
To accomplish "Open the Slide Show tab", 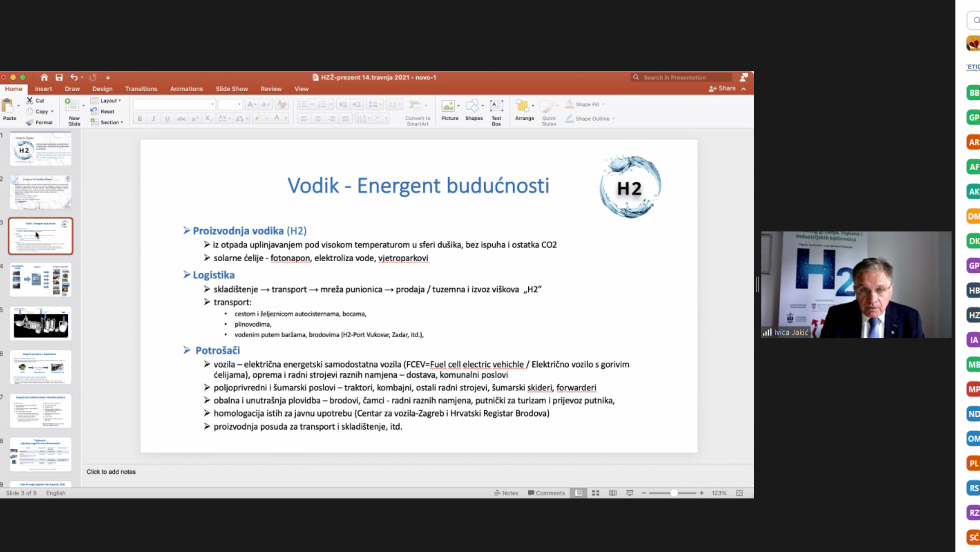I will tap(232, 89).
